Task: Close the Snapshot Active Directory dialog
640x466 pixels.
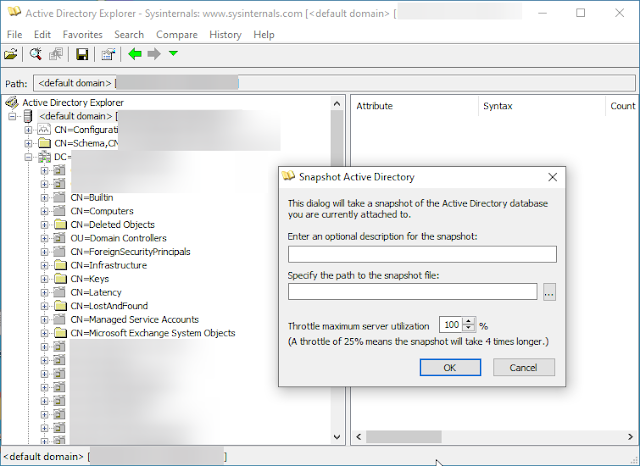Action: click(x=553, y=177)
